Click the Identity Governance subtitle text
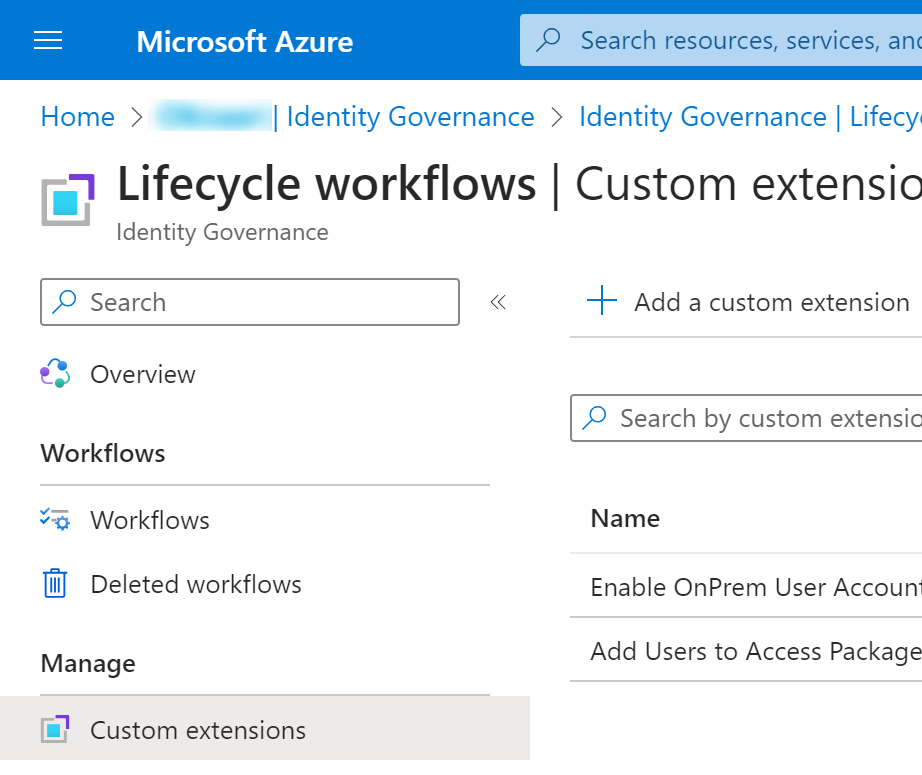922x775 pixels. [x=222, y=232]
